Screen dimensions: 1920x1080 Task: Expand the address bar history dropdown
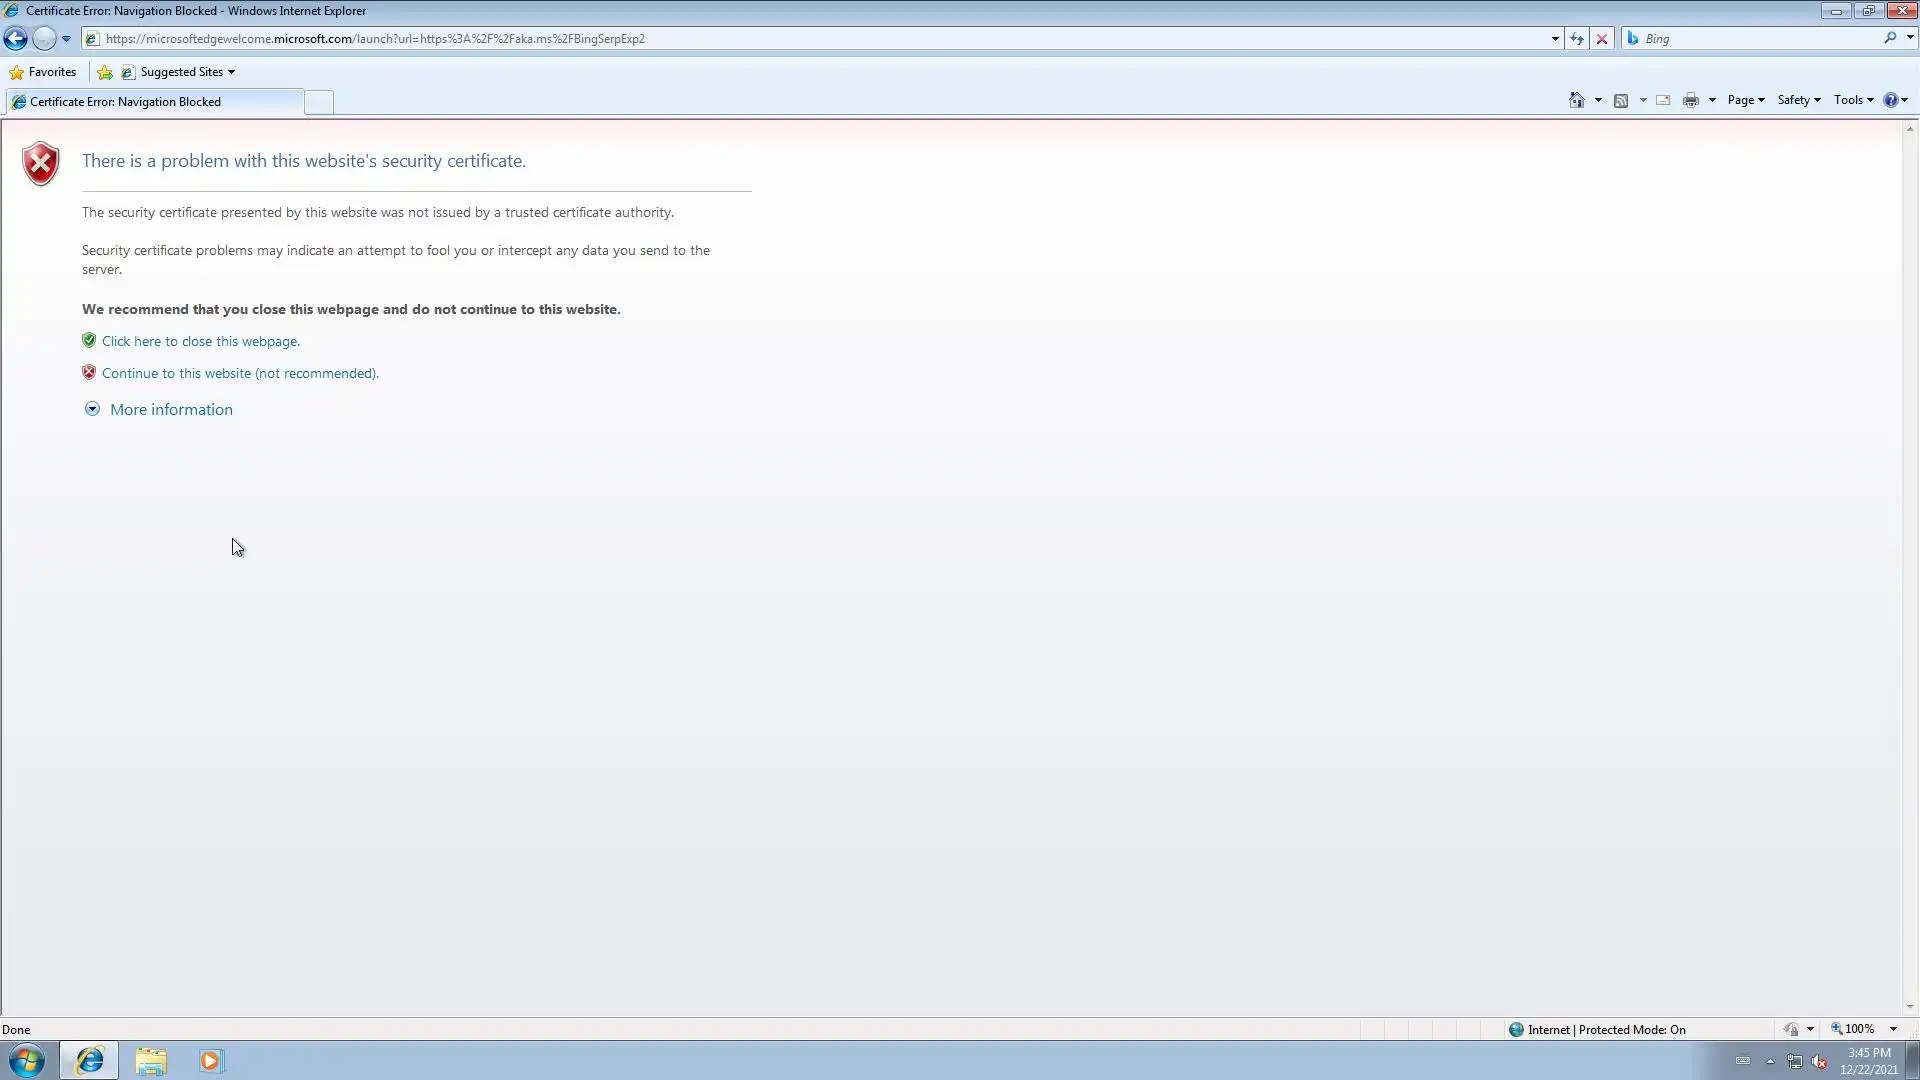1555,39
